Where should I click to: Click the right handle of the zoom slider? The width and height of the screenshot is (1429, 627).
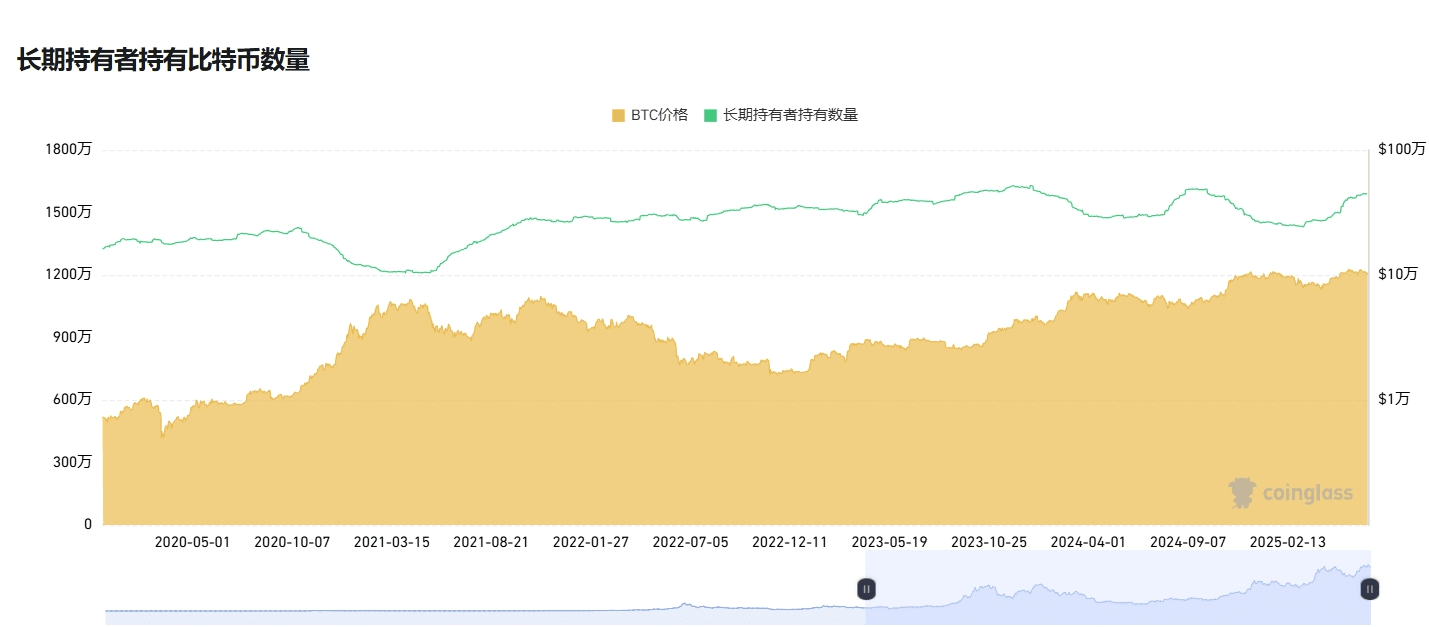(x=1369, y=589)
